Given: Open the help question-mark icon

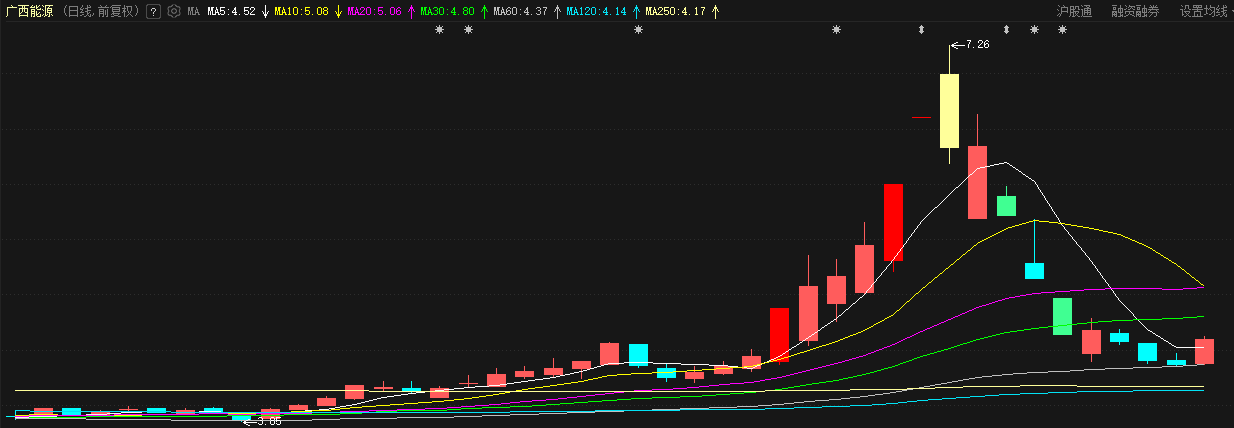Looking at the screenshot, I should (x=152, y=12).
